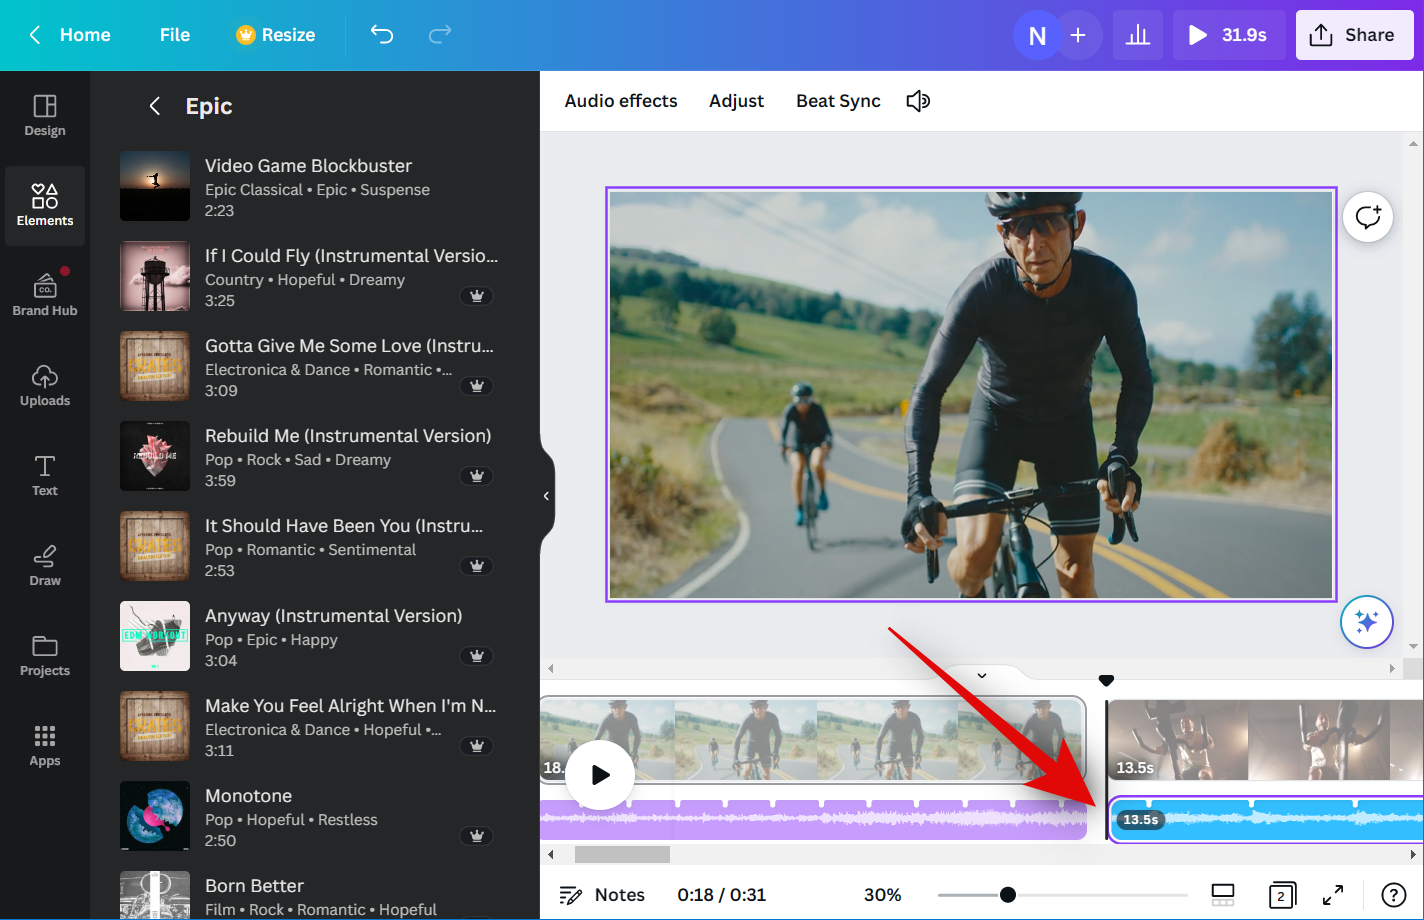This screenshot has height=920, width=1424.
Task: Open the File menu
Action: point(174,35)
